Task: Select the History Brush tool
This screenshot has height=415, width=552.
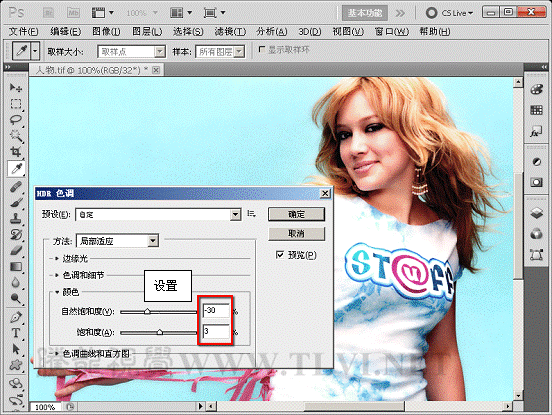Action: 16,235
